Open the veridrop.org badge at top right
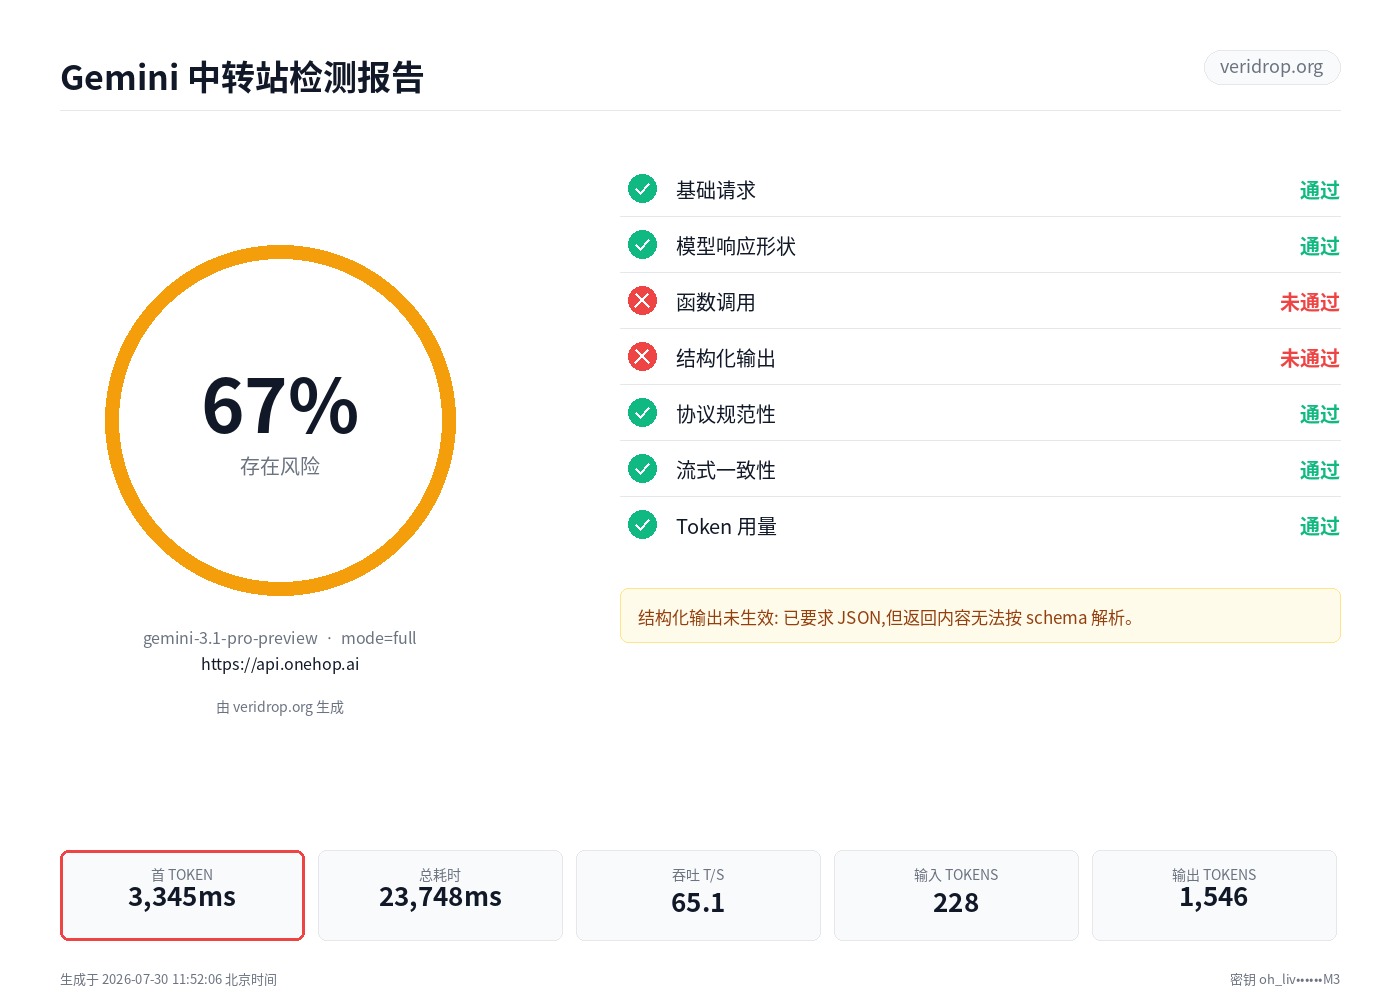The height and width of the screenshot is (1000, 1400). coord(1272,67)
